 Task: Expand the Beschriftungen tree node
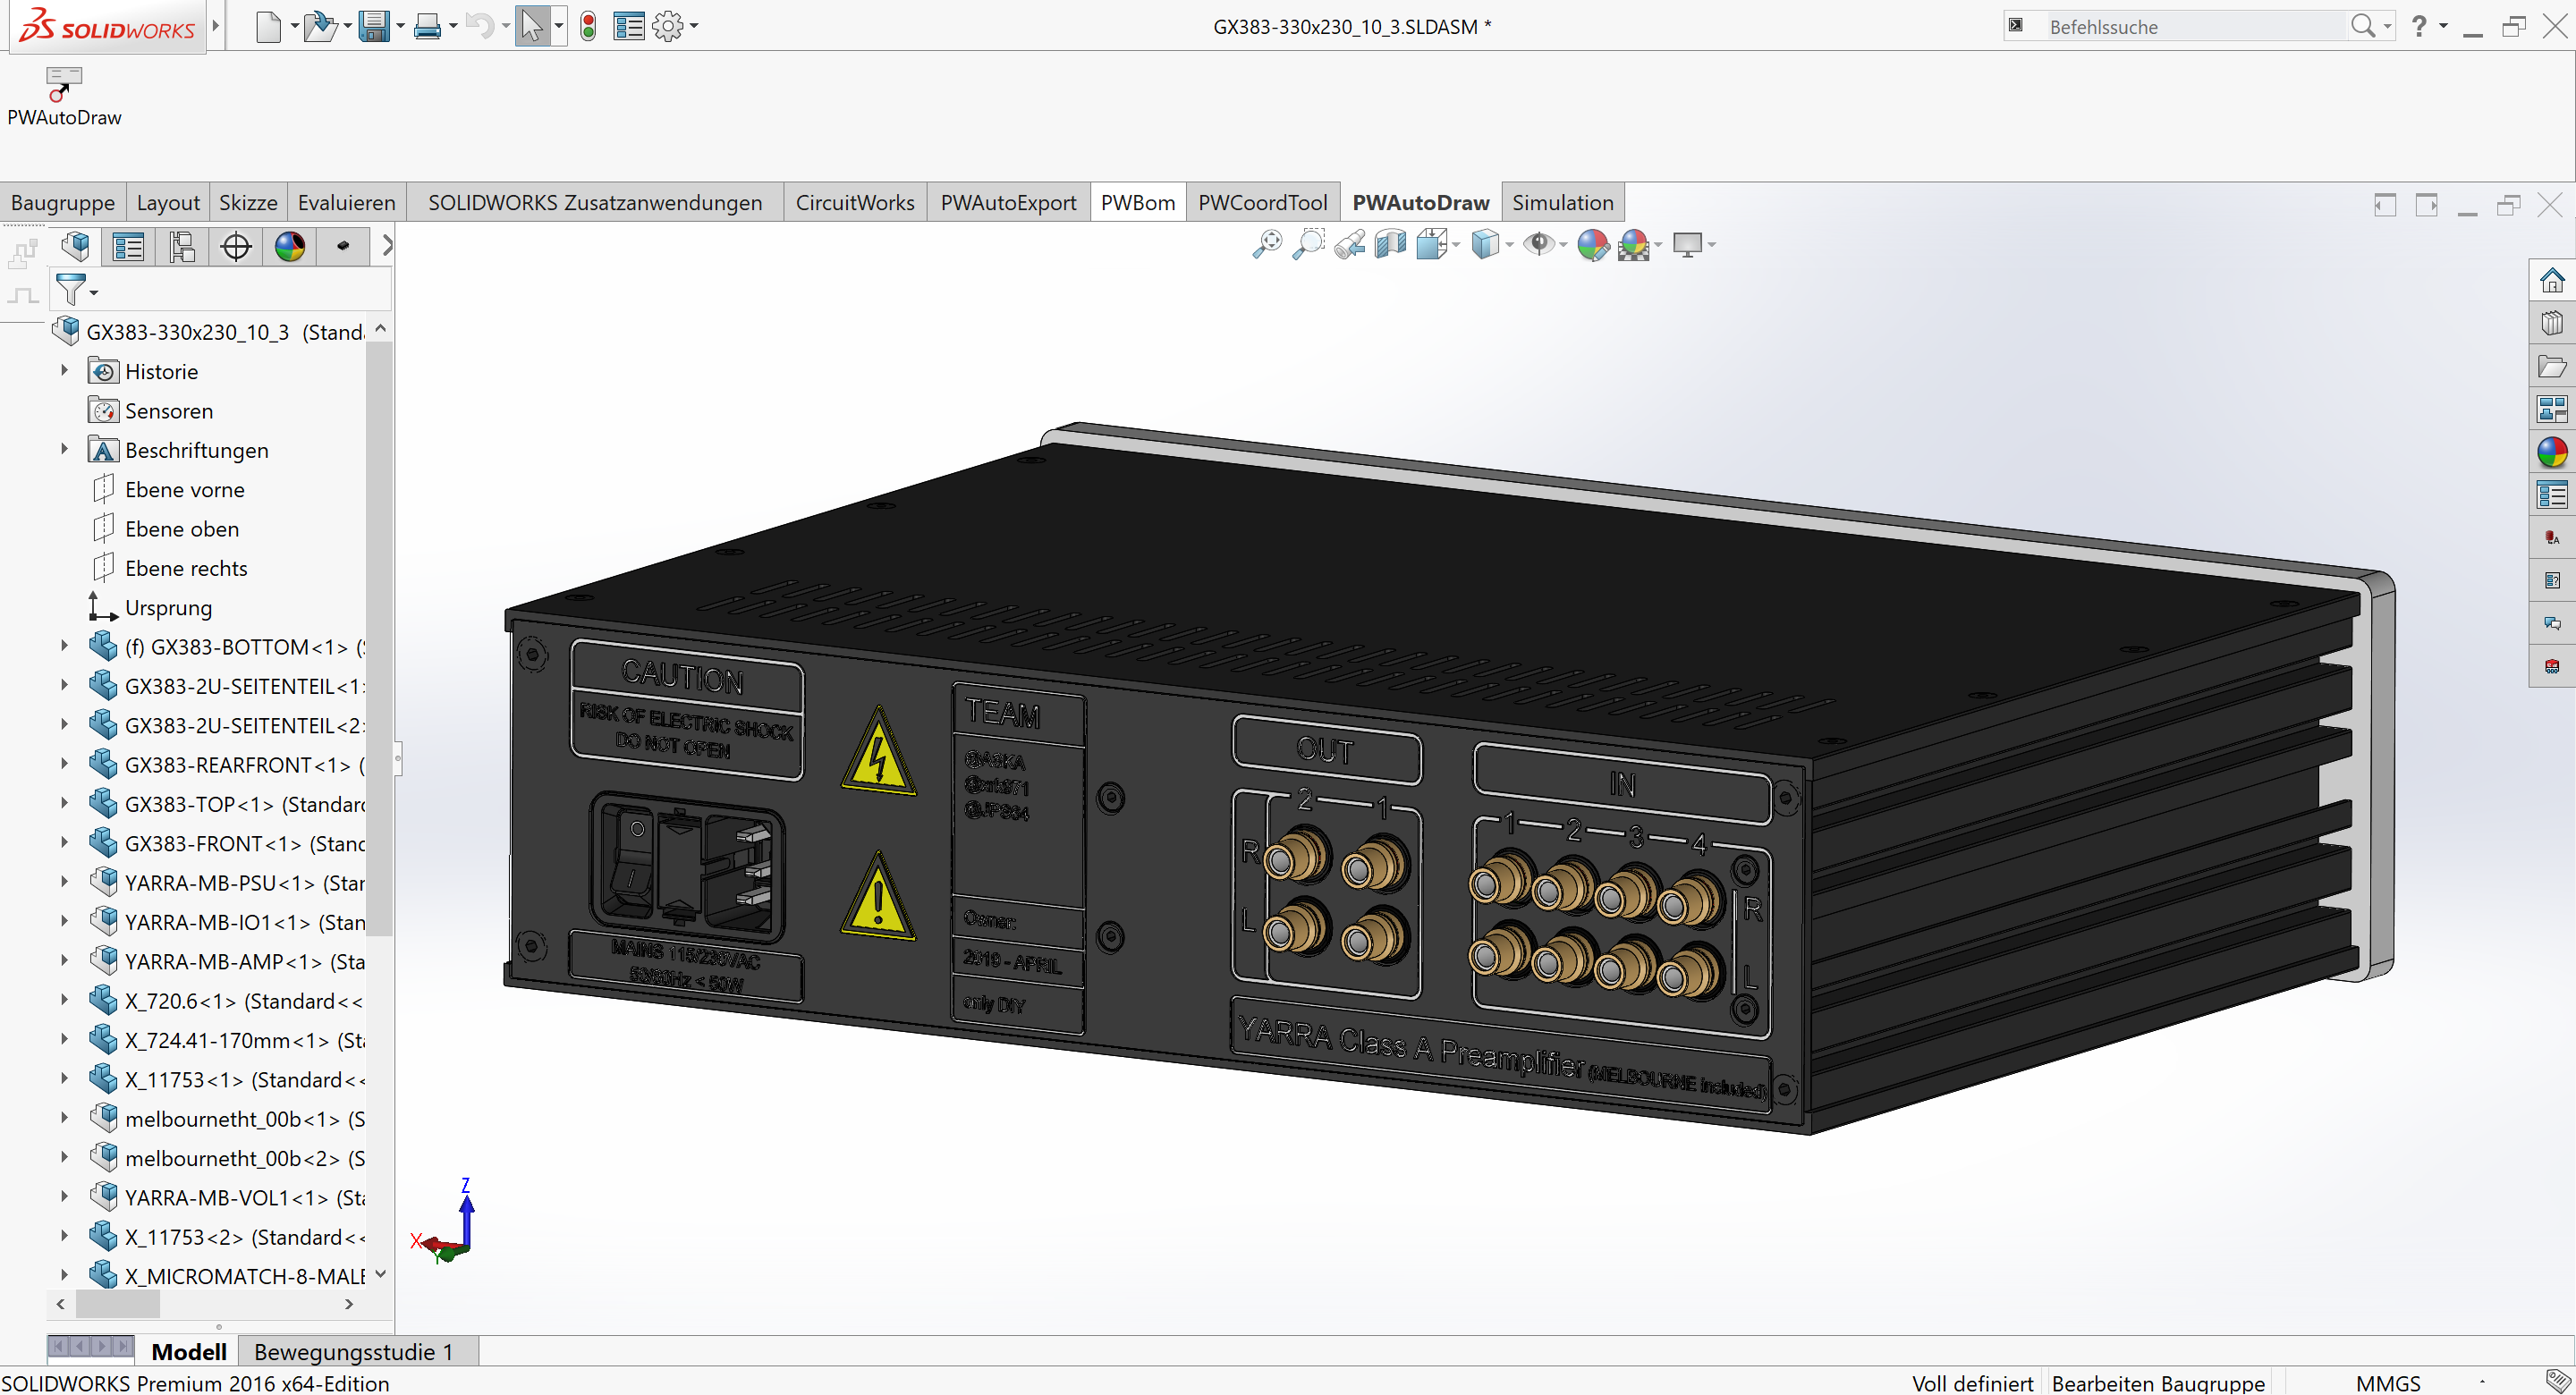click(65, 450)
